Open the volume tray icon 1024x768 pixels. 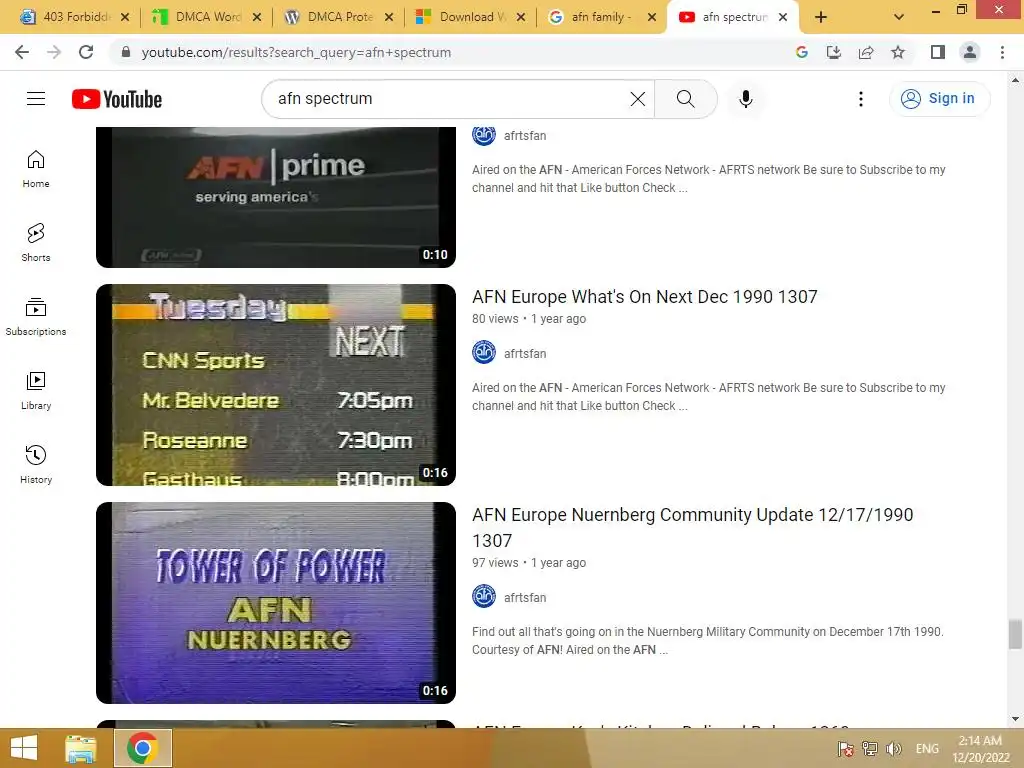894,748
